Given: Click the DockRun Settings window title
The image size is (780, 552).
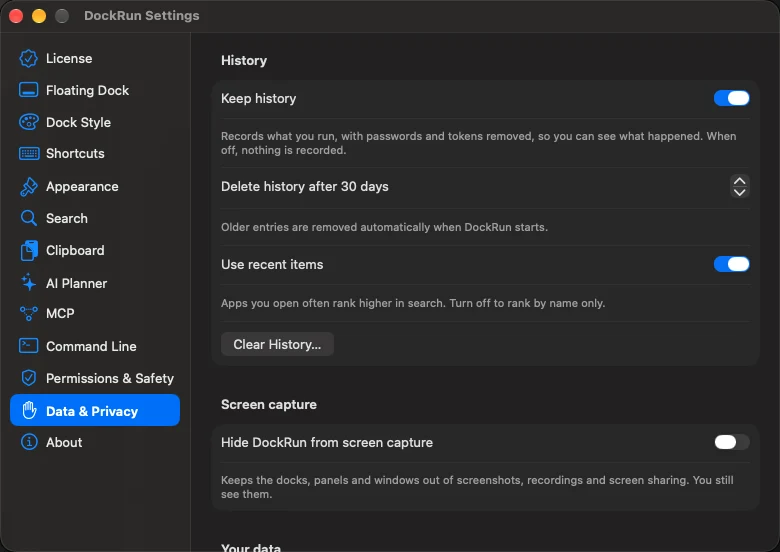Looking at the screenshot, I should pos(142,16).
